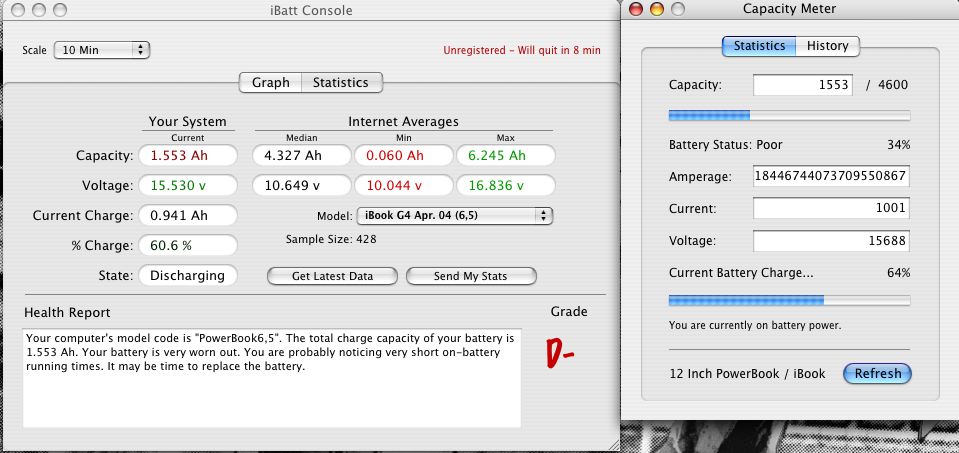Click the State value Discharging
Viewport: 959px width, 453px height.
[188, 276]
